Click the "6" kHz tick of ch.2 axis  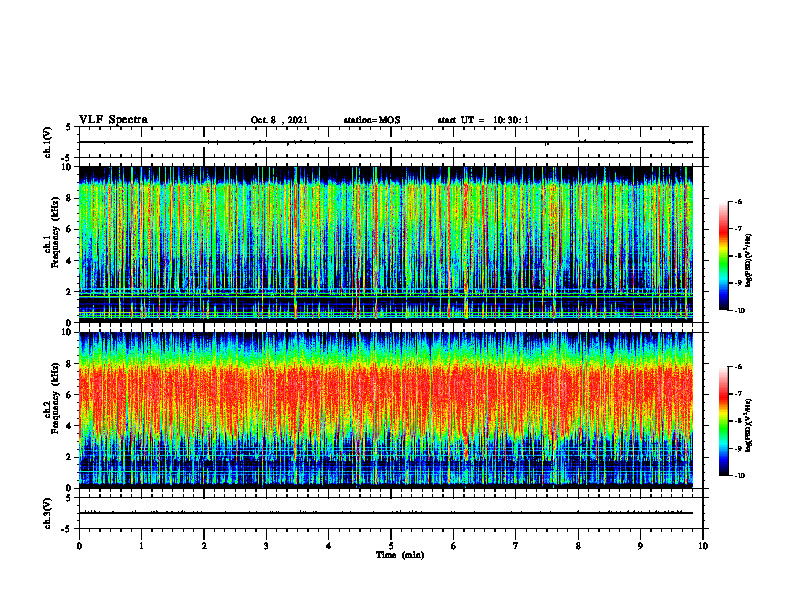click(70, 394)
